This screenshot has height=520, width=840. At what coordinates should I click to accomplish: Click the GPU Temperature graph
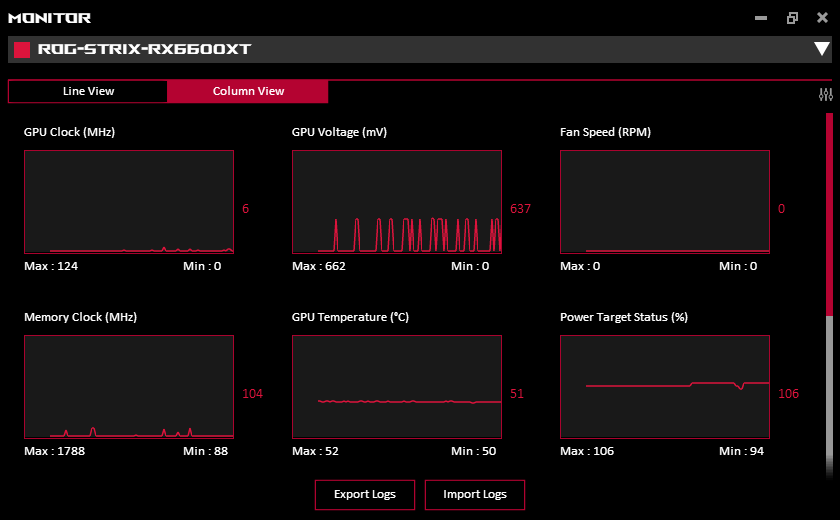397,387
